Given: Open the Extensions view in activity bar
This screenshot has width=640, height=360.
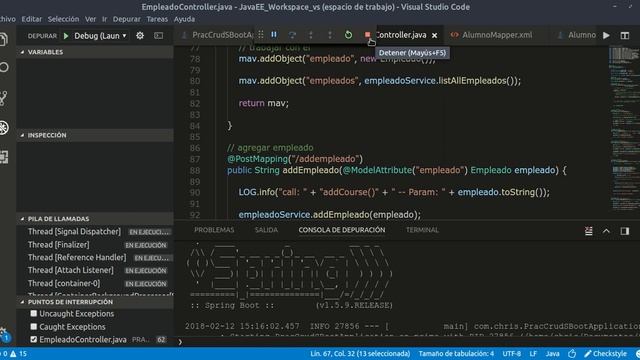Looking at the screenshot, I should [4, 157].
